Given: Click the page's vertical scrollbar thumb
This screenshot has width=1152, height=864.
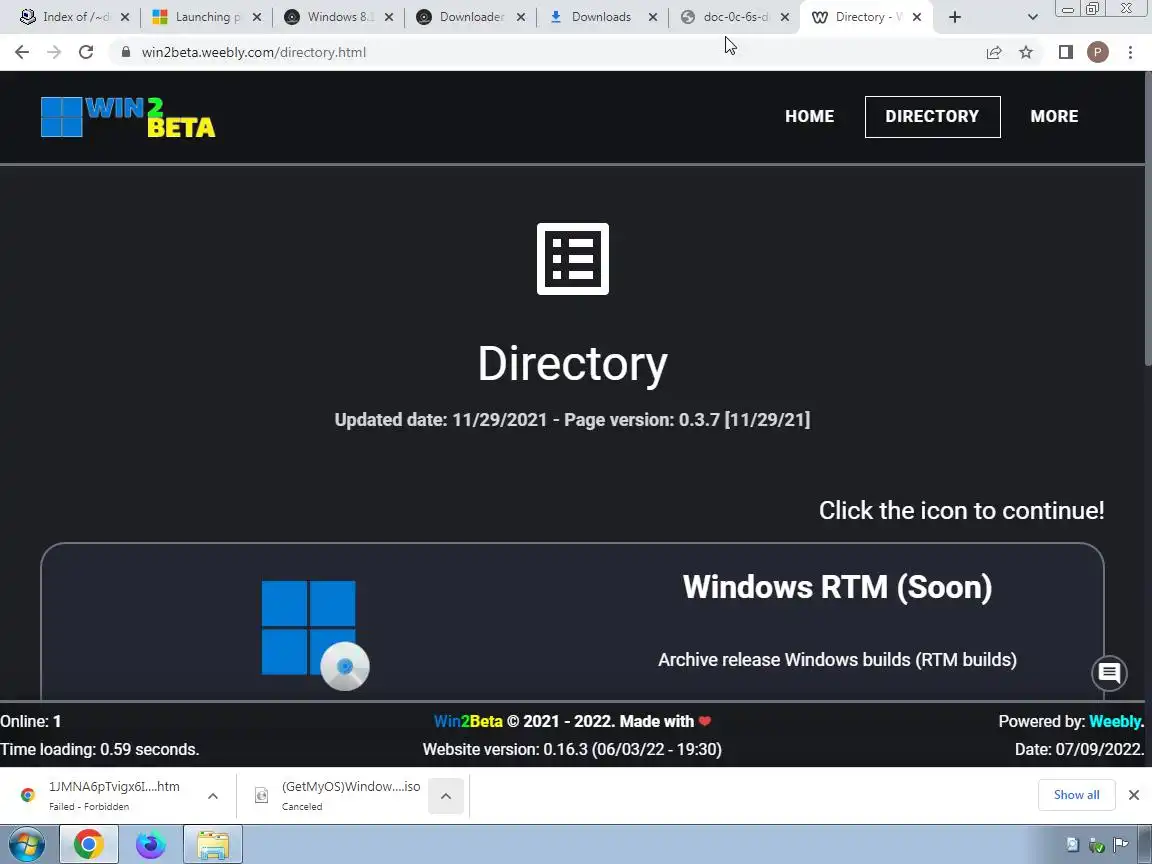Looking at the screenshot, I should click(x=1148, y=217).
